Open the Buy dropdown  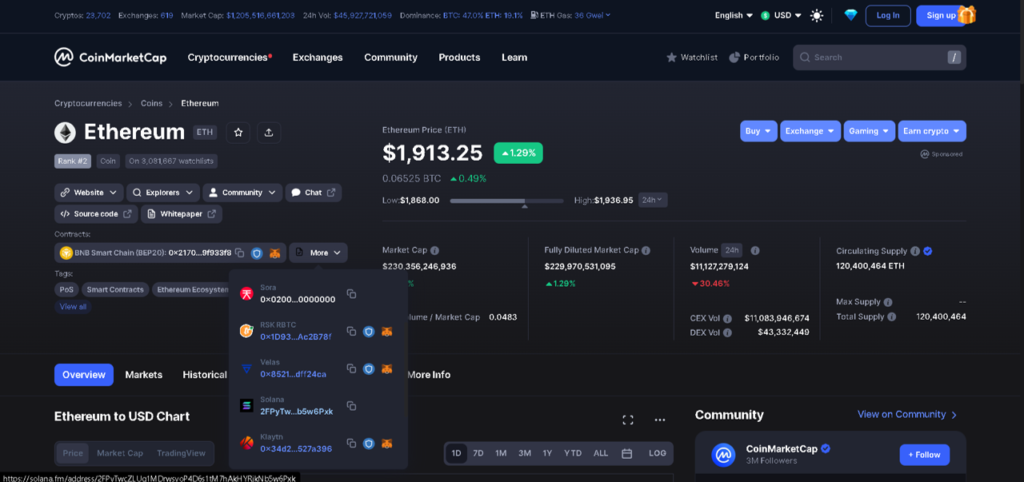pyautogui.click(x=759, y=131)
